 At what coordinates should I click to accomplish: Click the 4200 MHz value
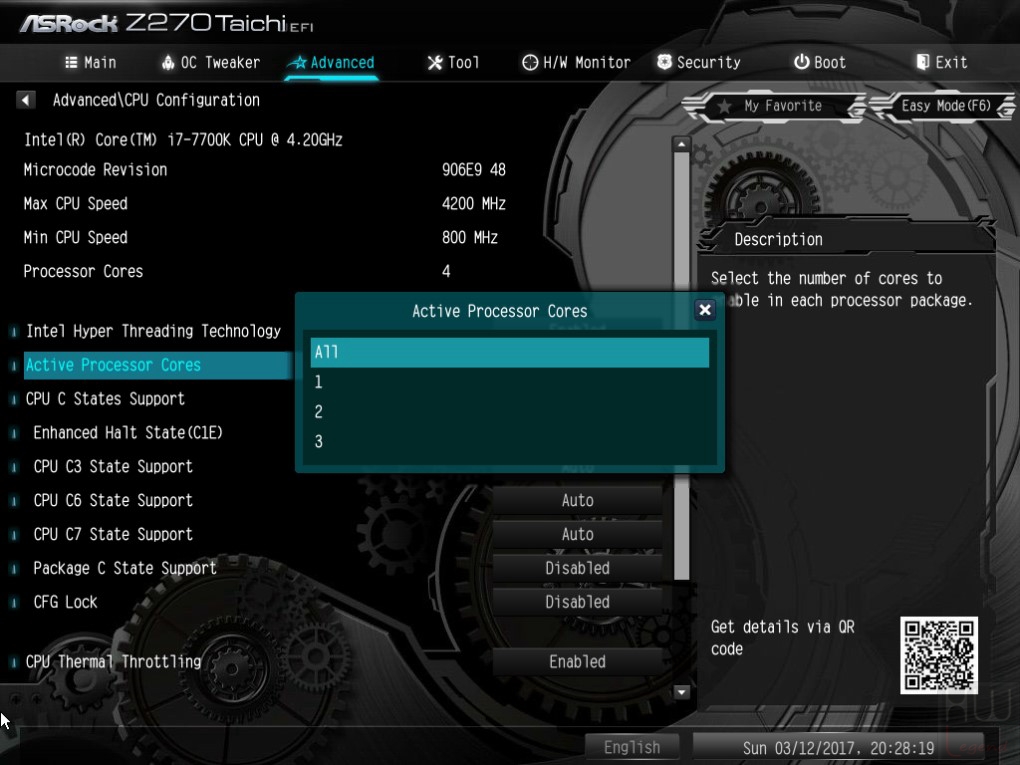(474, 204)
